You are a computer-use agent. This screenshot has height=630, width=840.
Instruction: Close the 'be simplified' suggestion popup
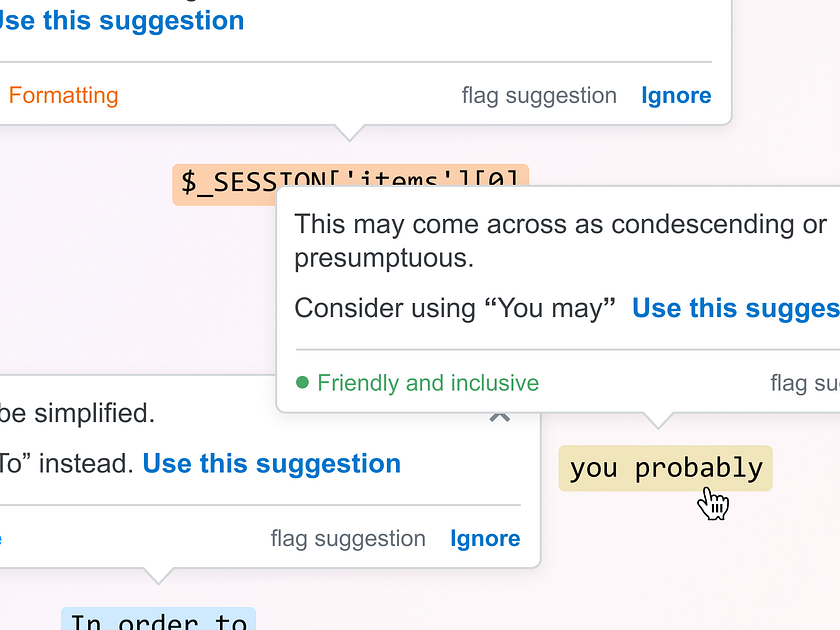point(500,416)
